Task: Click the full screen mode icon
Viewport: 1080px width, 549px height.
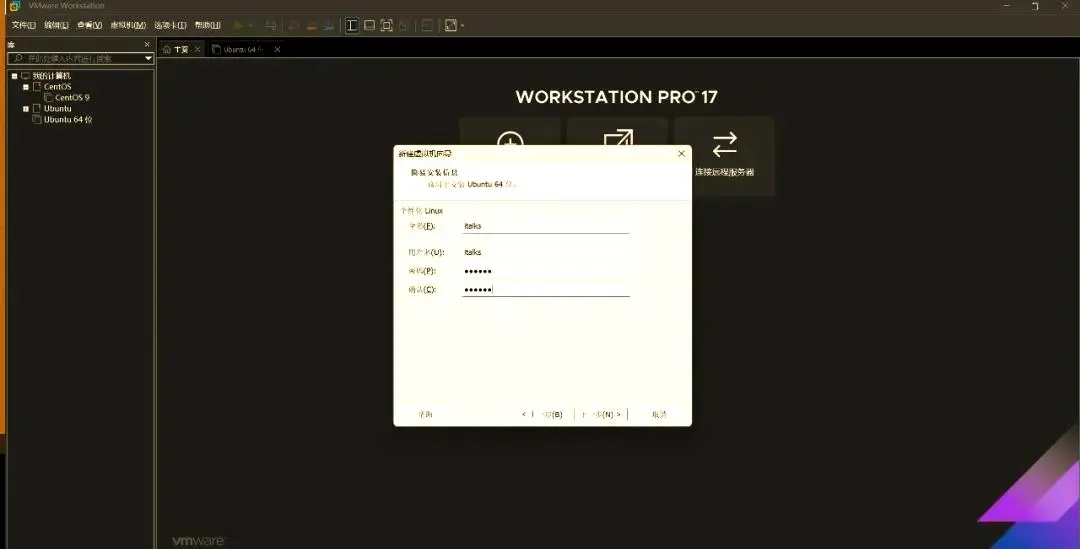Action: (386, 25)
